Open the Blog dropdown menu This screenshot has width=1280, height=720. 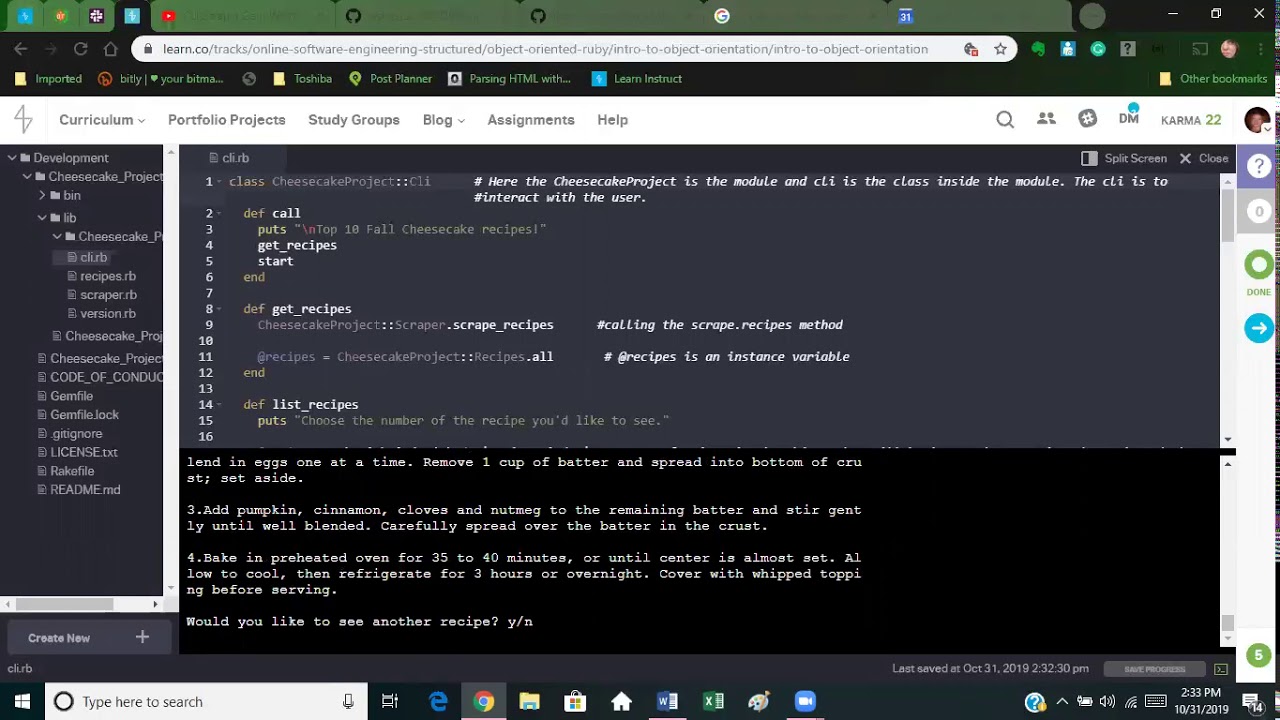[444, 119]
